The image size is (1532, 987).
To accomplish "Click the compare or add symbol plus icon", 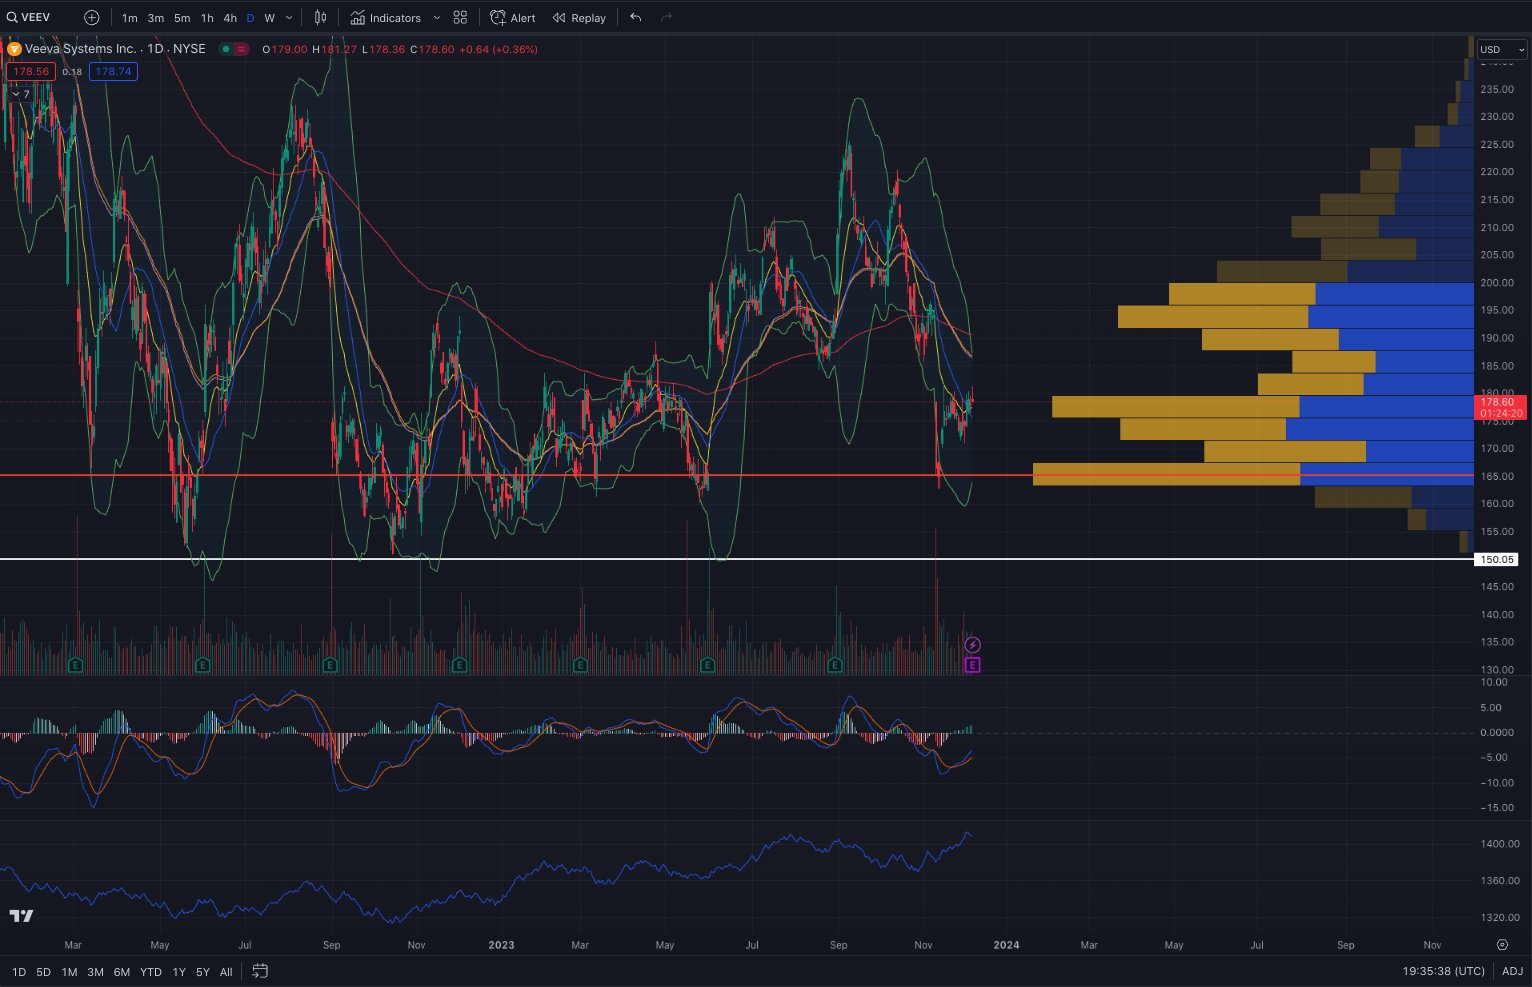I will point(92,17).
